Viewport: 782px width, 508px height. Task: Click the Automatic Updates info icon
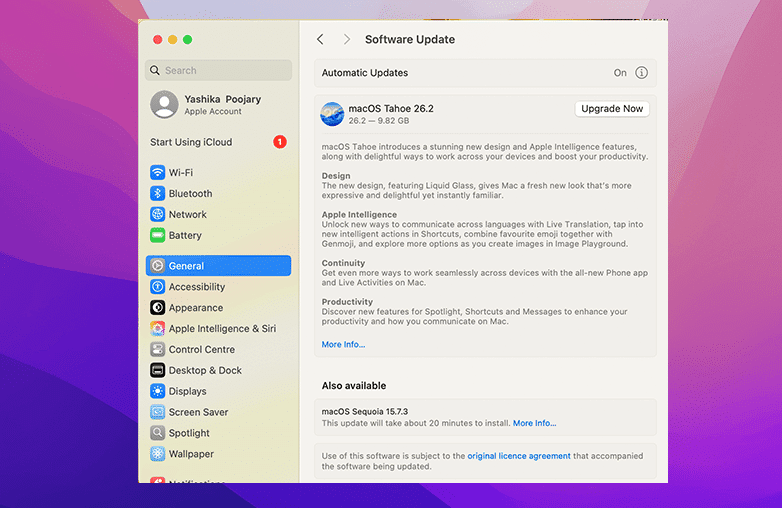coord(641,73)
